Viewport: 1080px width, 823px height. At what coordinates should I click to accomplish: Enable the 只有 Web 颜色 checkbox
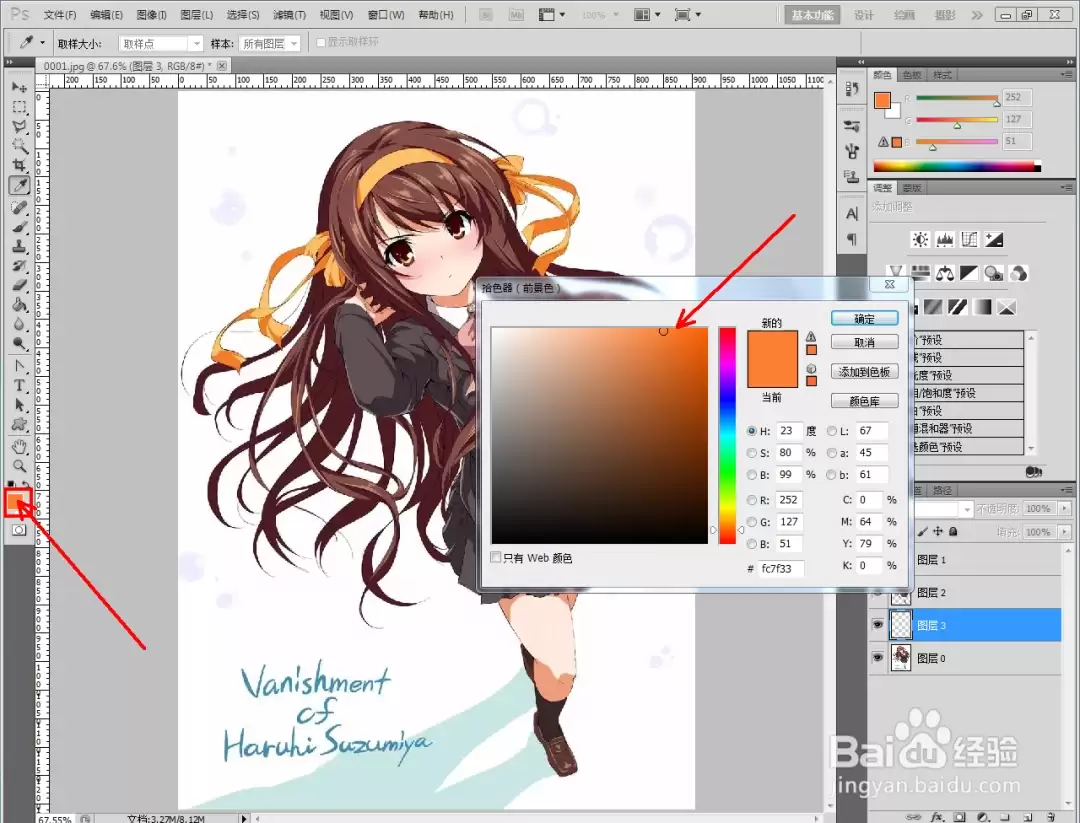495,557
